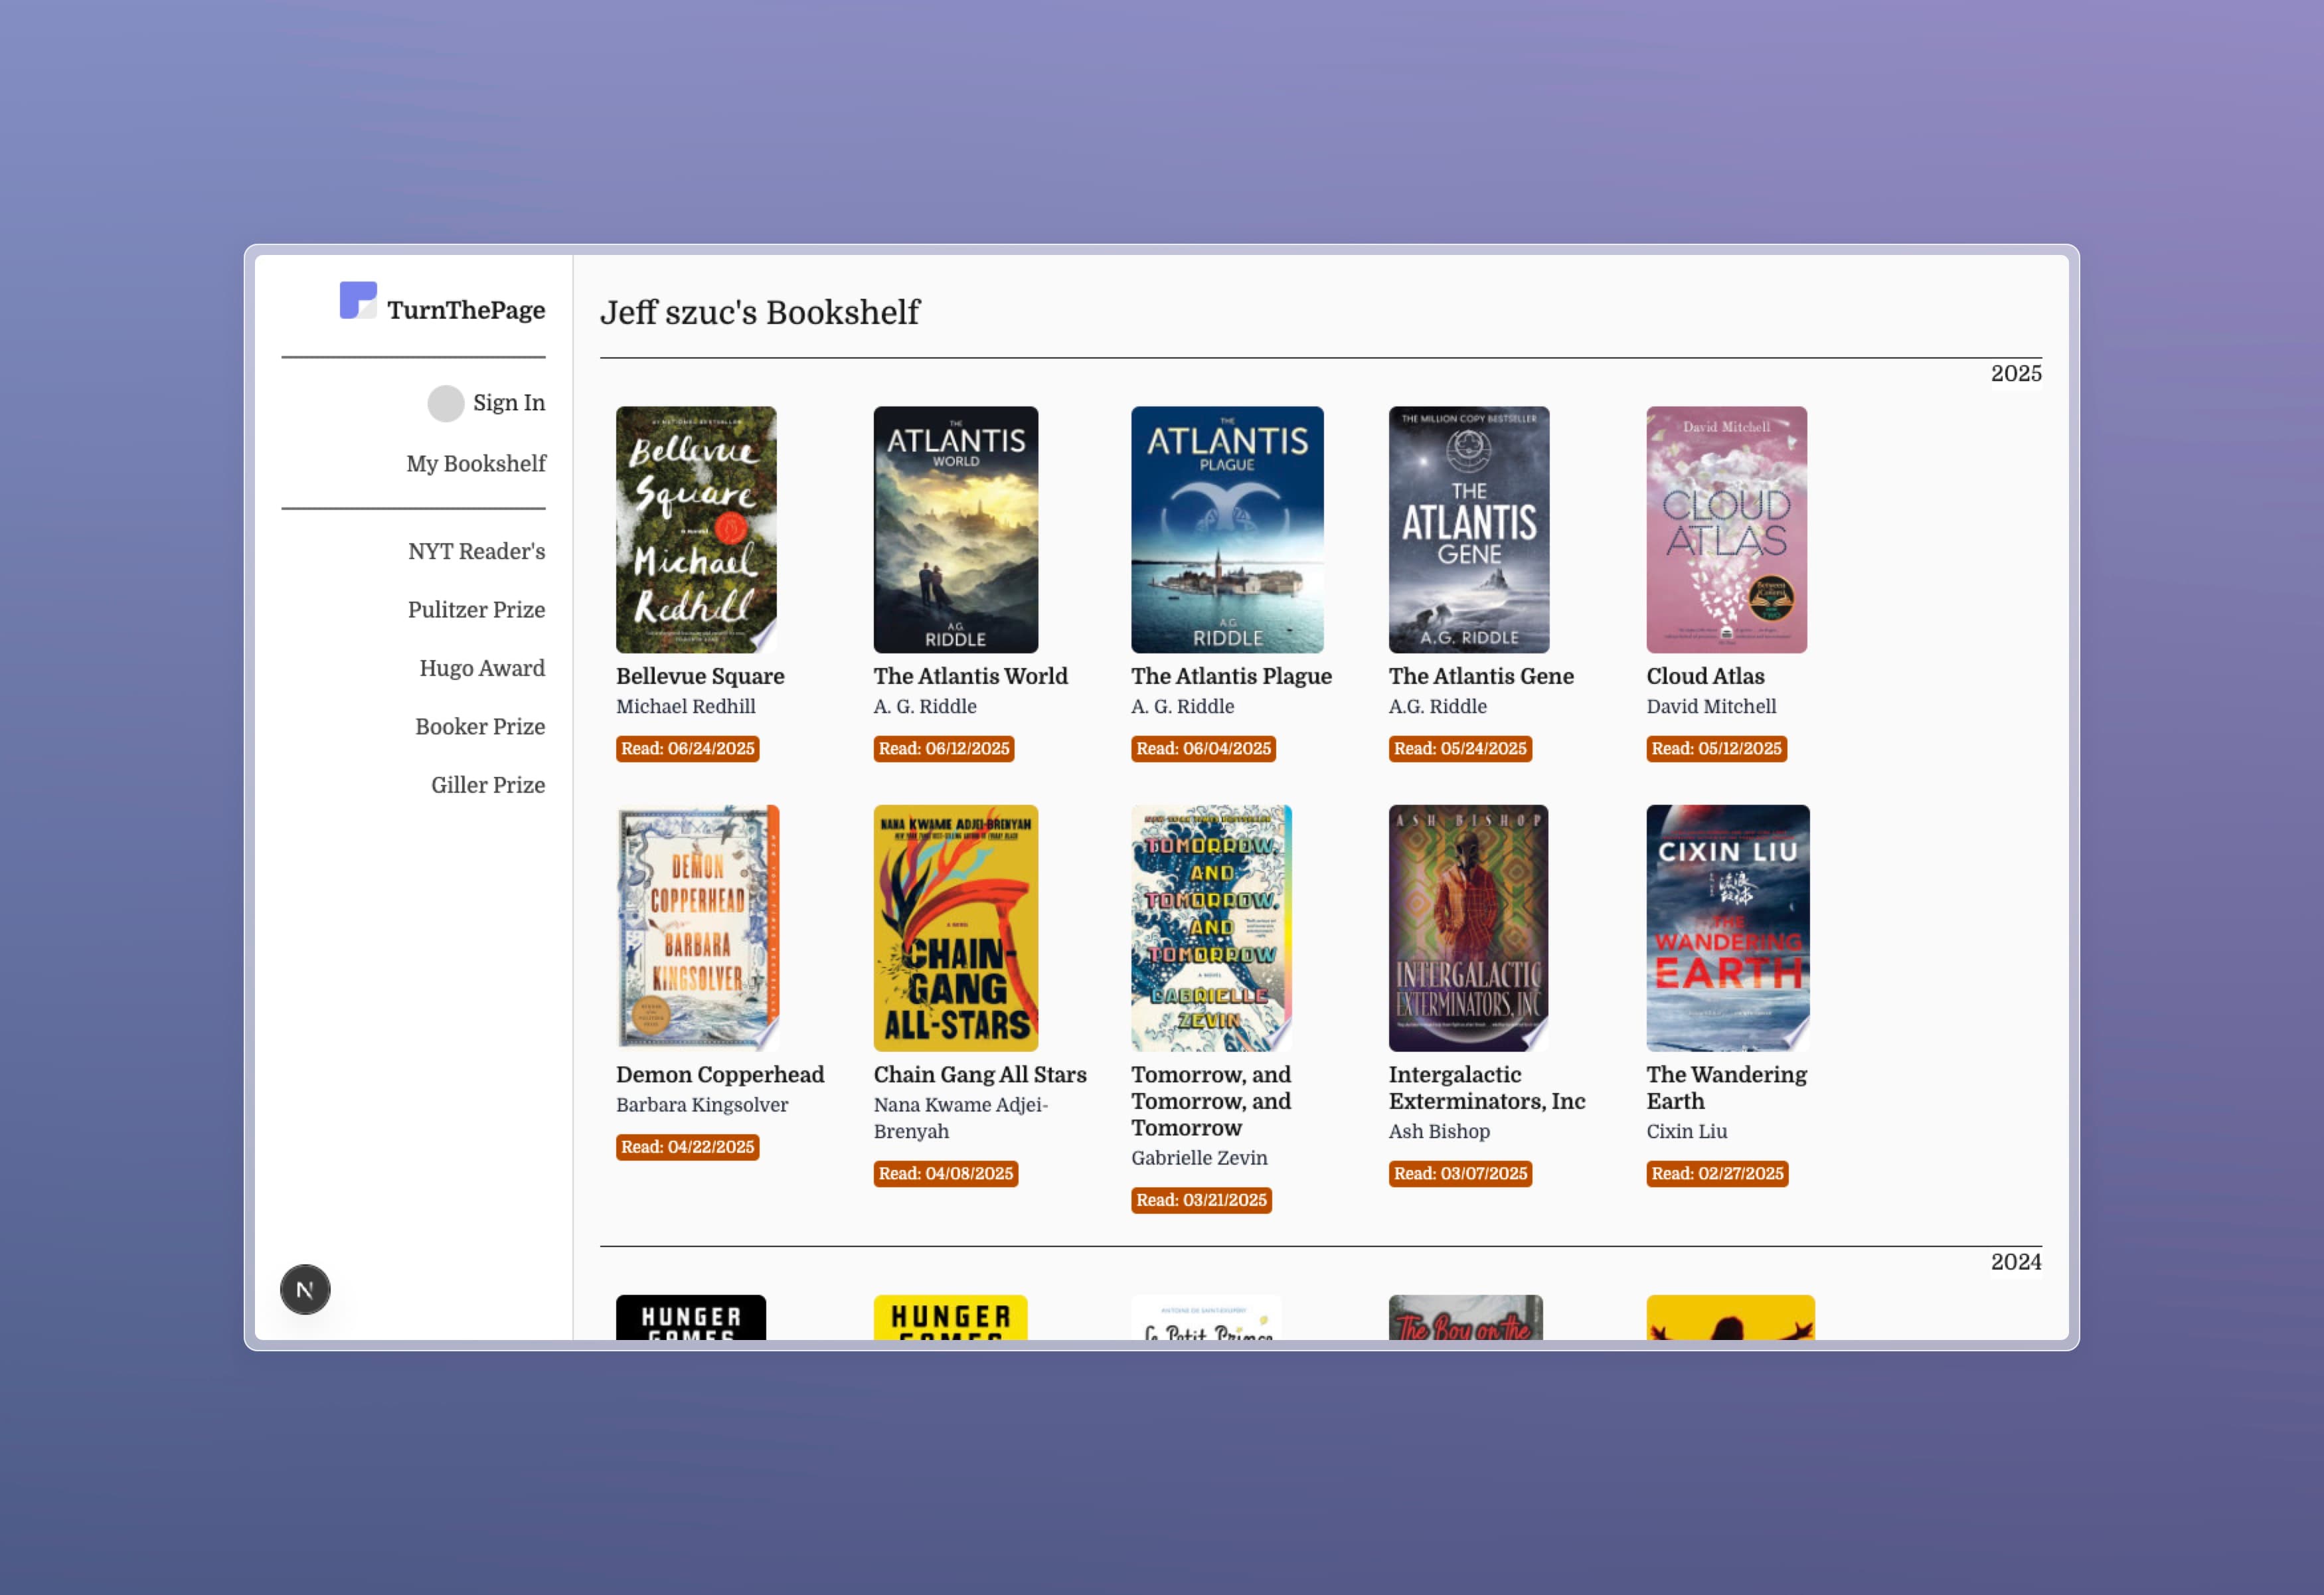The width and height of the screenshot is (2324, 1595).
Task: Click author name Cixin Liu
Action: 1687,1131
